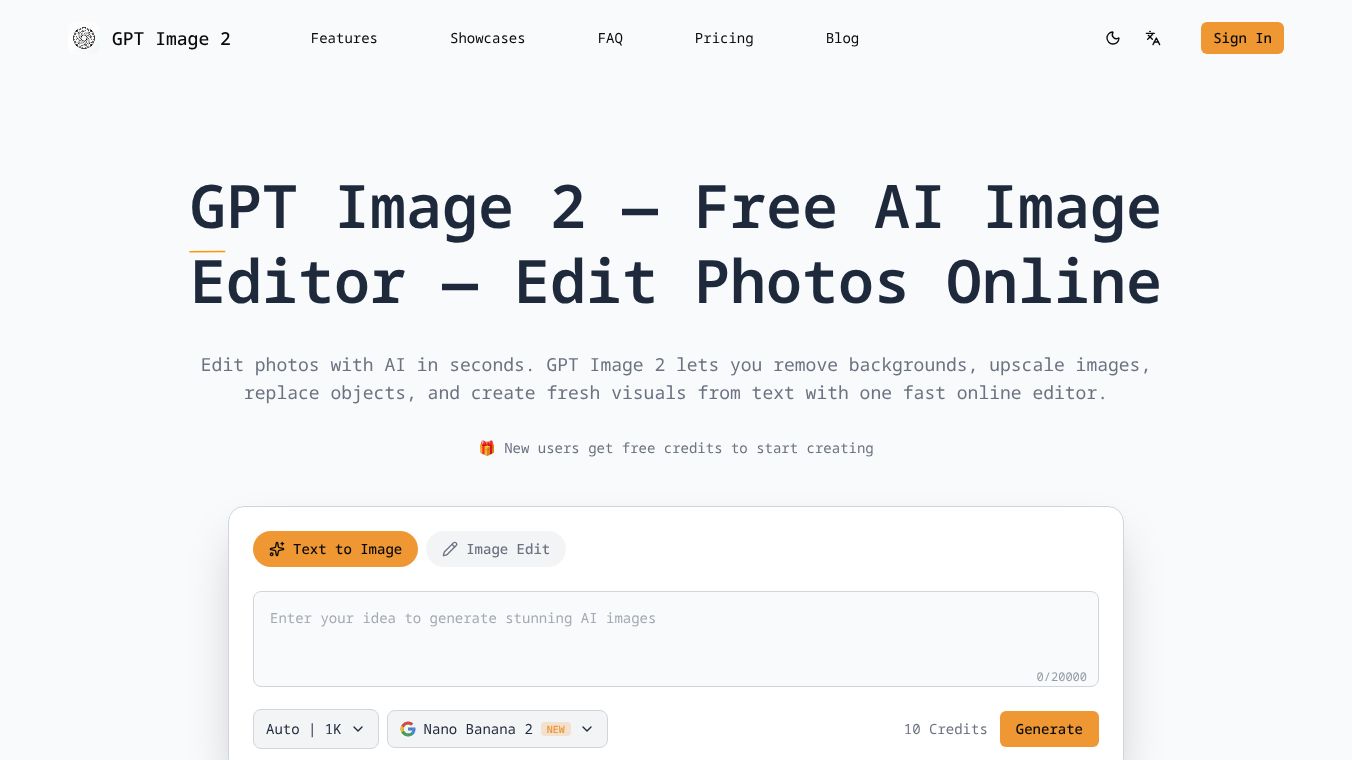Click the GPT Image 2 brand name

click(x=171, y=39)
